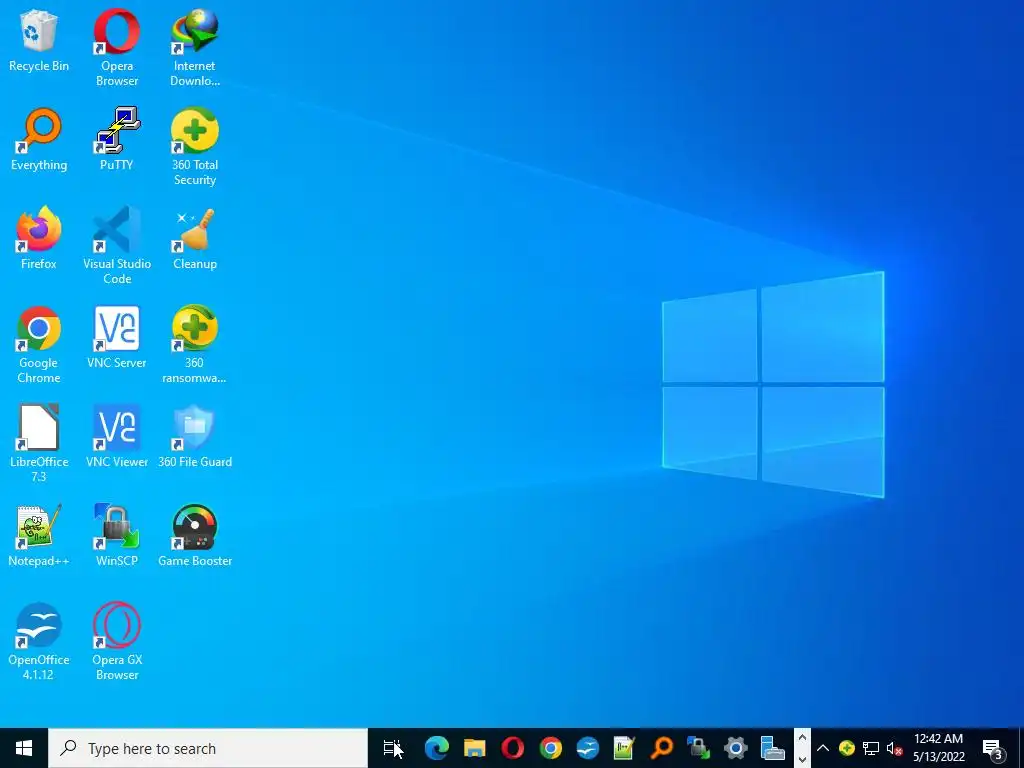The image size is (1024, 768).
Task: Launch Chrome from the taskbar
Action: pos(551,748)
